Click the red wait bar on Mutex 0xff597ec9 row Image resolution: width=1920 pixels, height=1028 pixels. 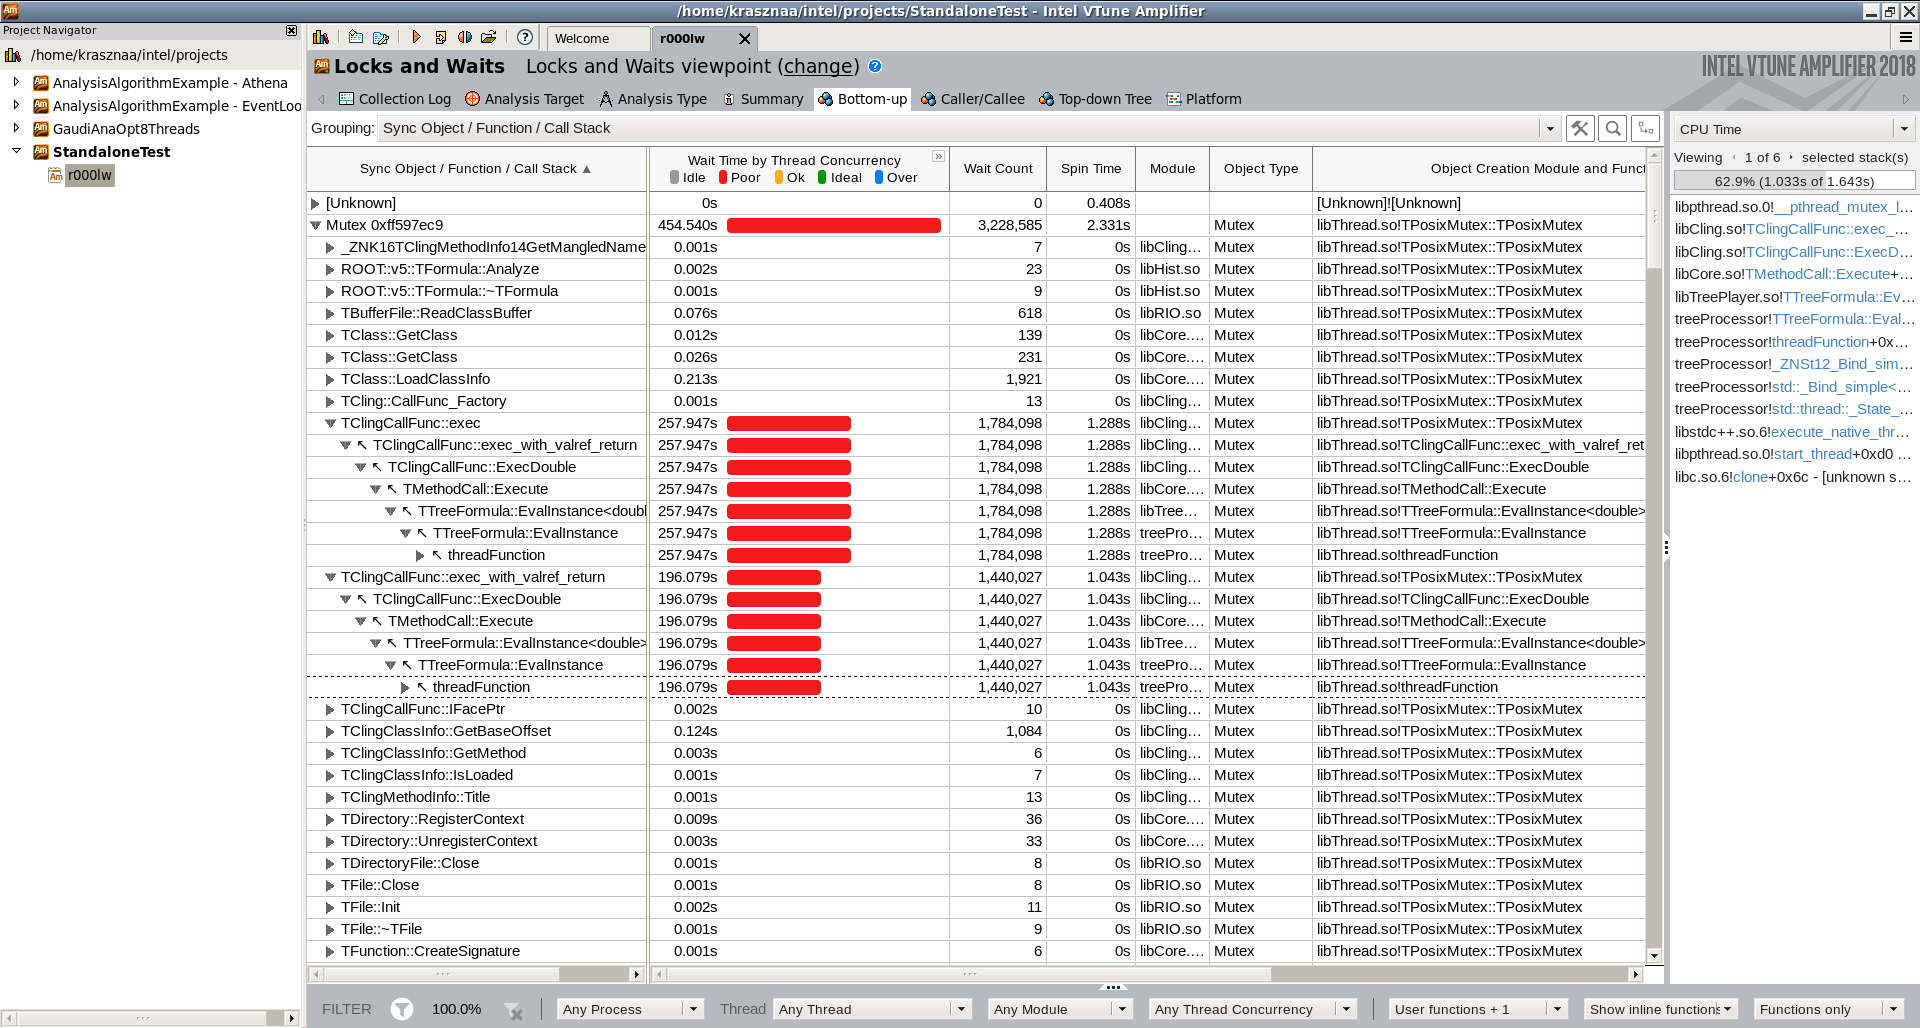(x=833, y=225)
